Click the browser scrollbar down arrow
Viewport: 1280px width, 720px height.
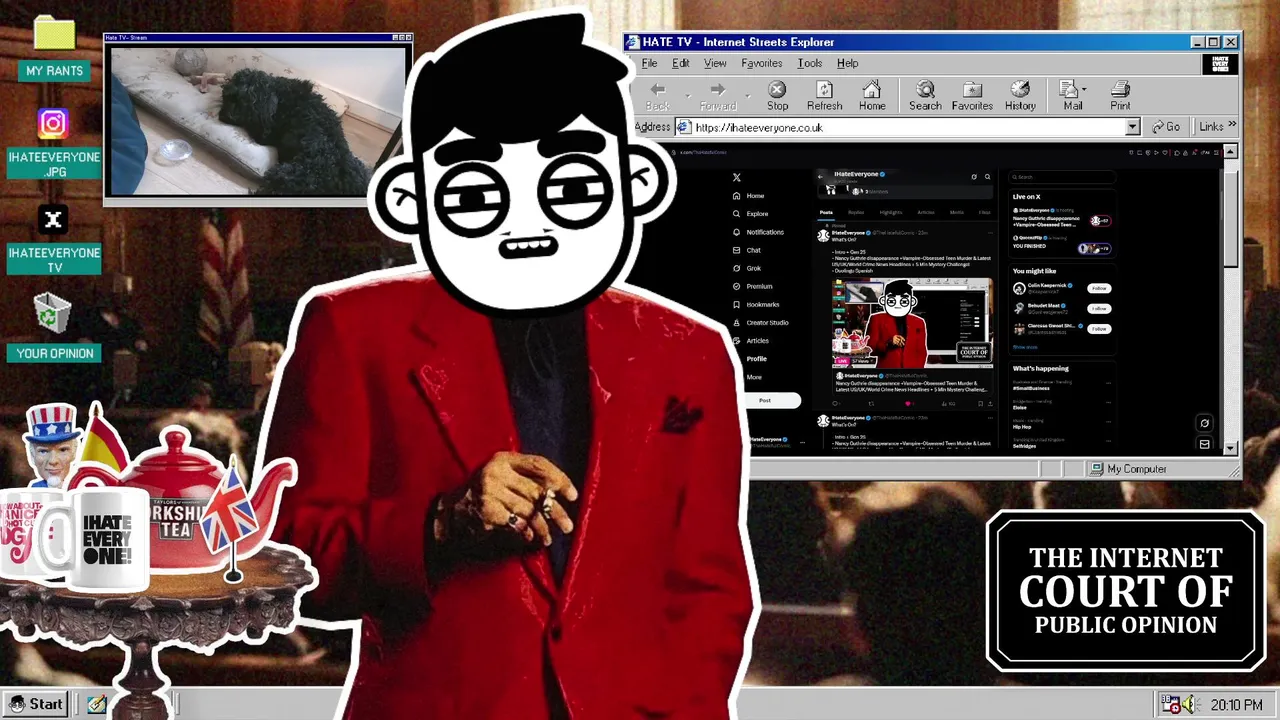[x=1230, y=448]
